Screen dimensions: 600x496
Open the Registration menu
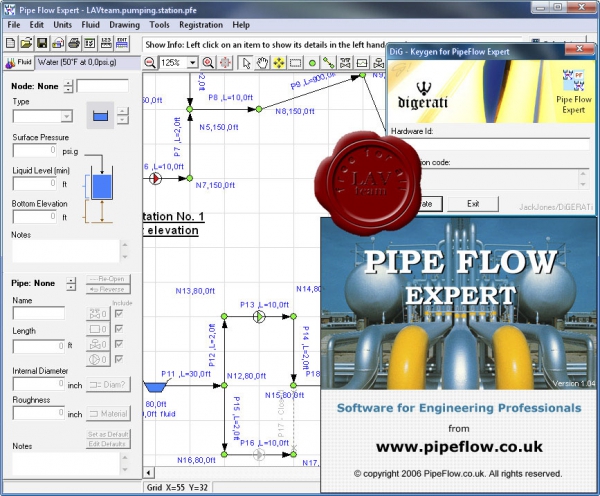pos(201,25)
